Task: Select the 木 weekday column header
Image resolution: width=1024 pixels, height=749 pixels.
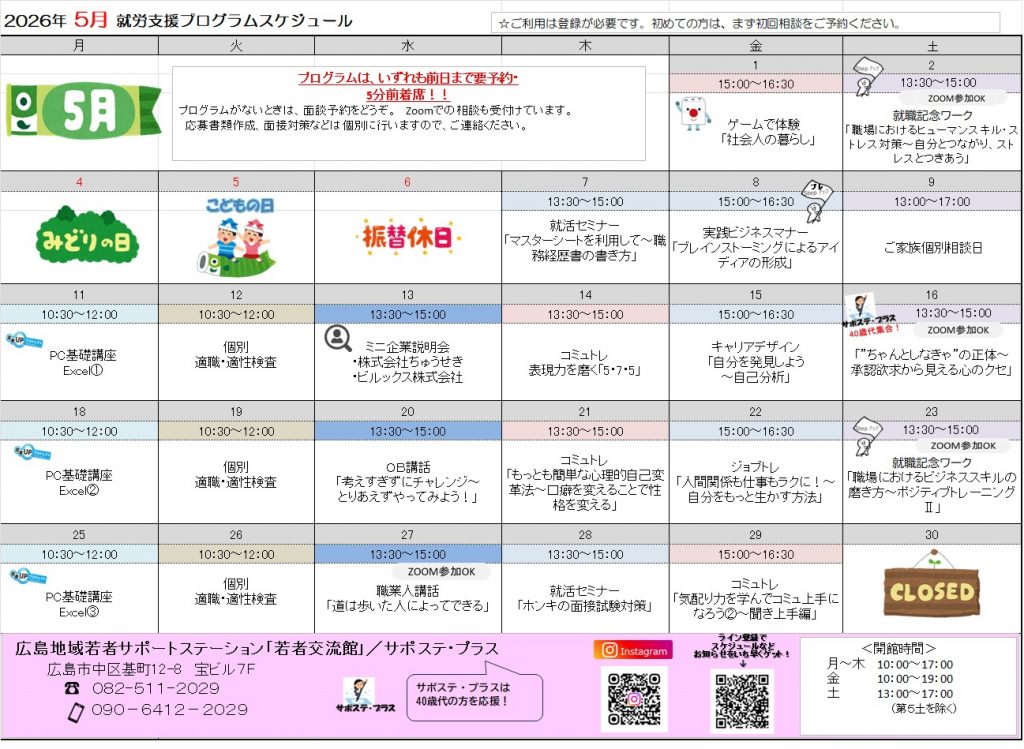Action: pyautogui.click(x=585, y=46)
